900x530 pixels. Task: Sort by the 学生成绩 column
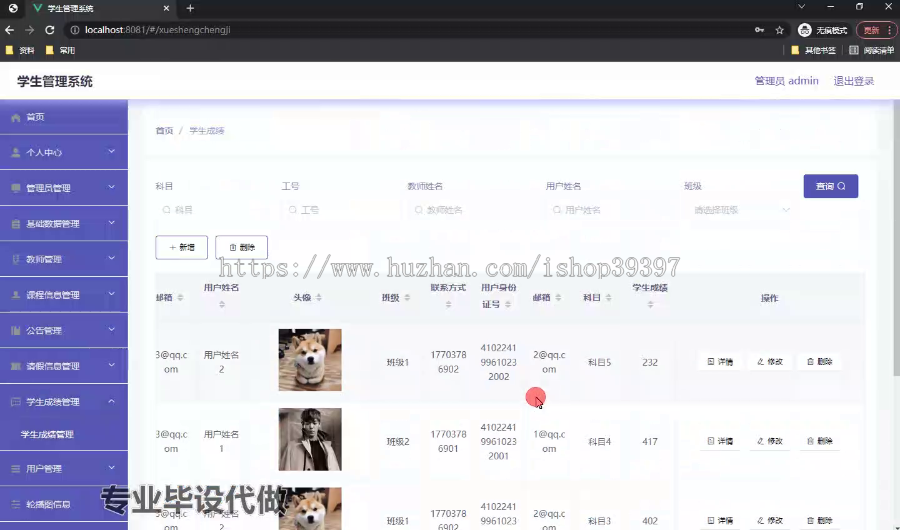[x=650, y=304]
